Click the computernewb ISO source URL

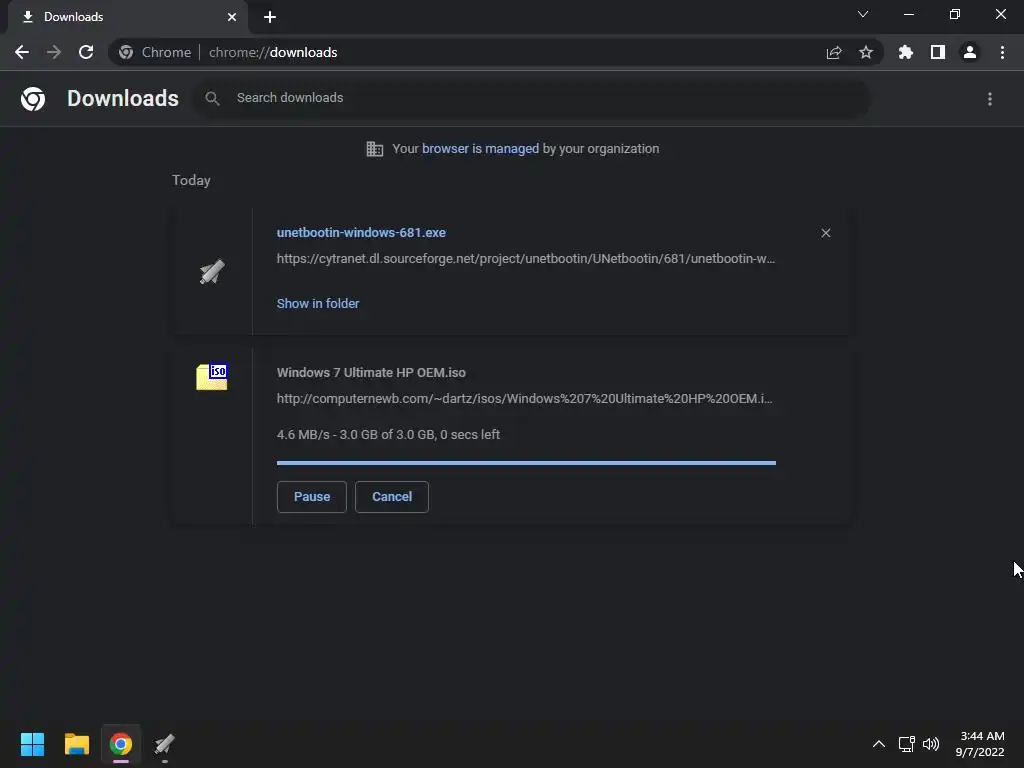(x=524, y=398)
